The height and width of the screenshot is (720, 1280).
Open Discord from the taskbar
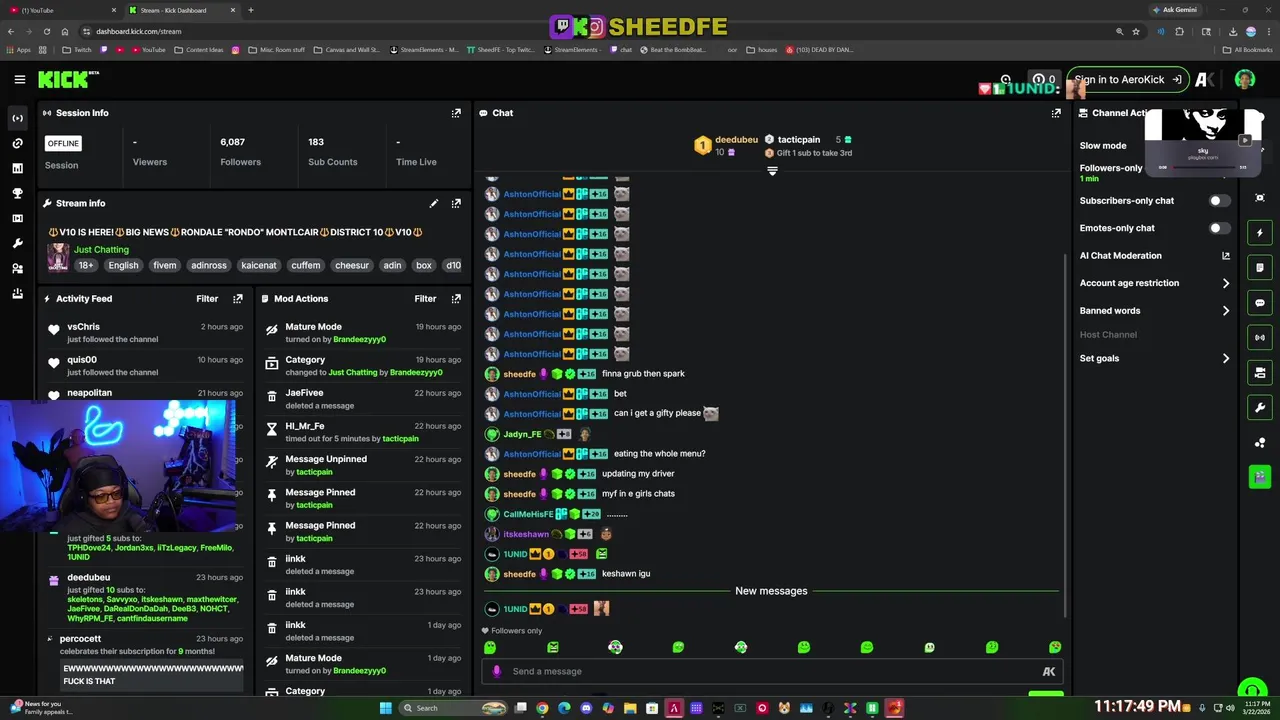tap(586, 708)
